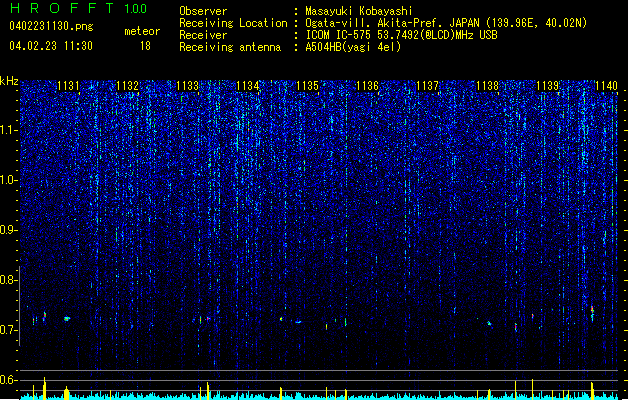Click the Observer label
Image resolution: width=629 pixels, height=400 pixels.
point(203,11)
